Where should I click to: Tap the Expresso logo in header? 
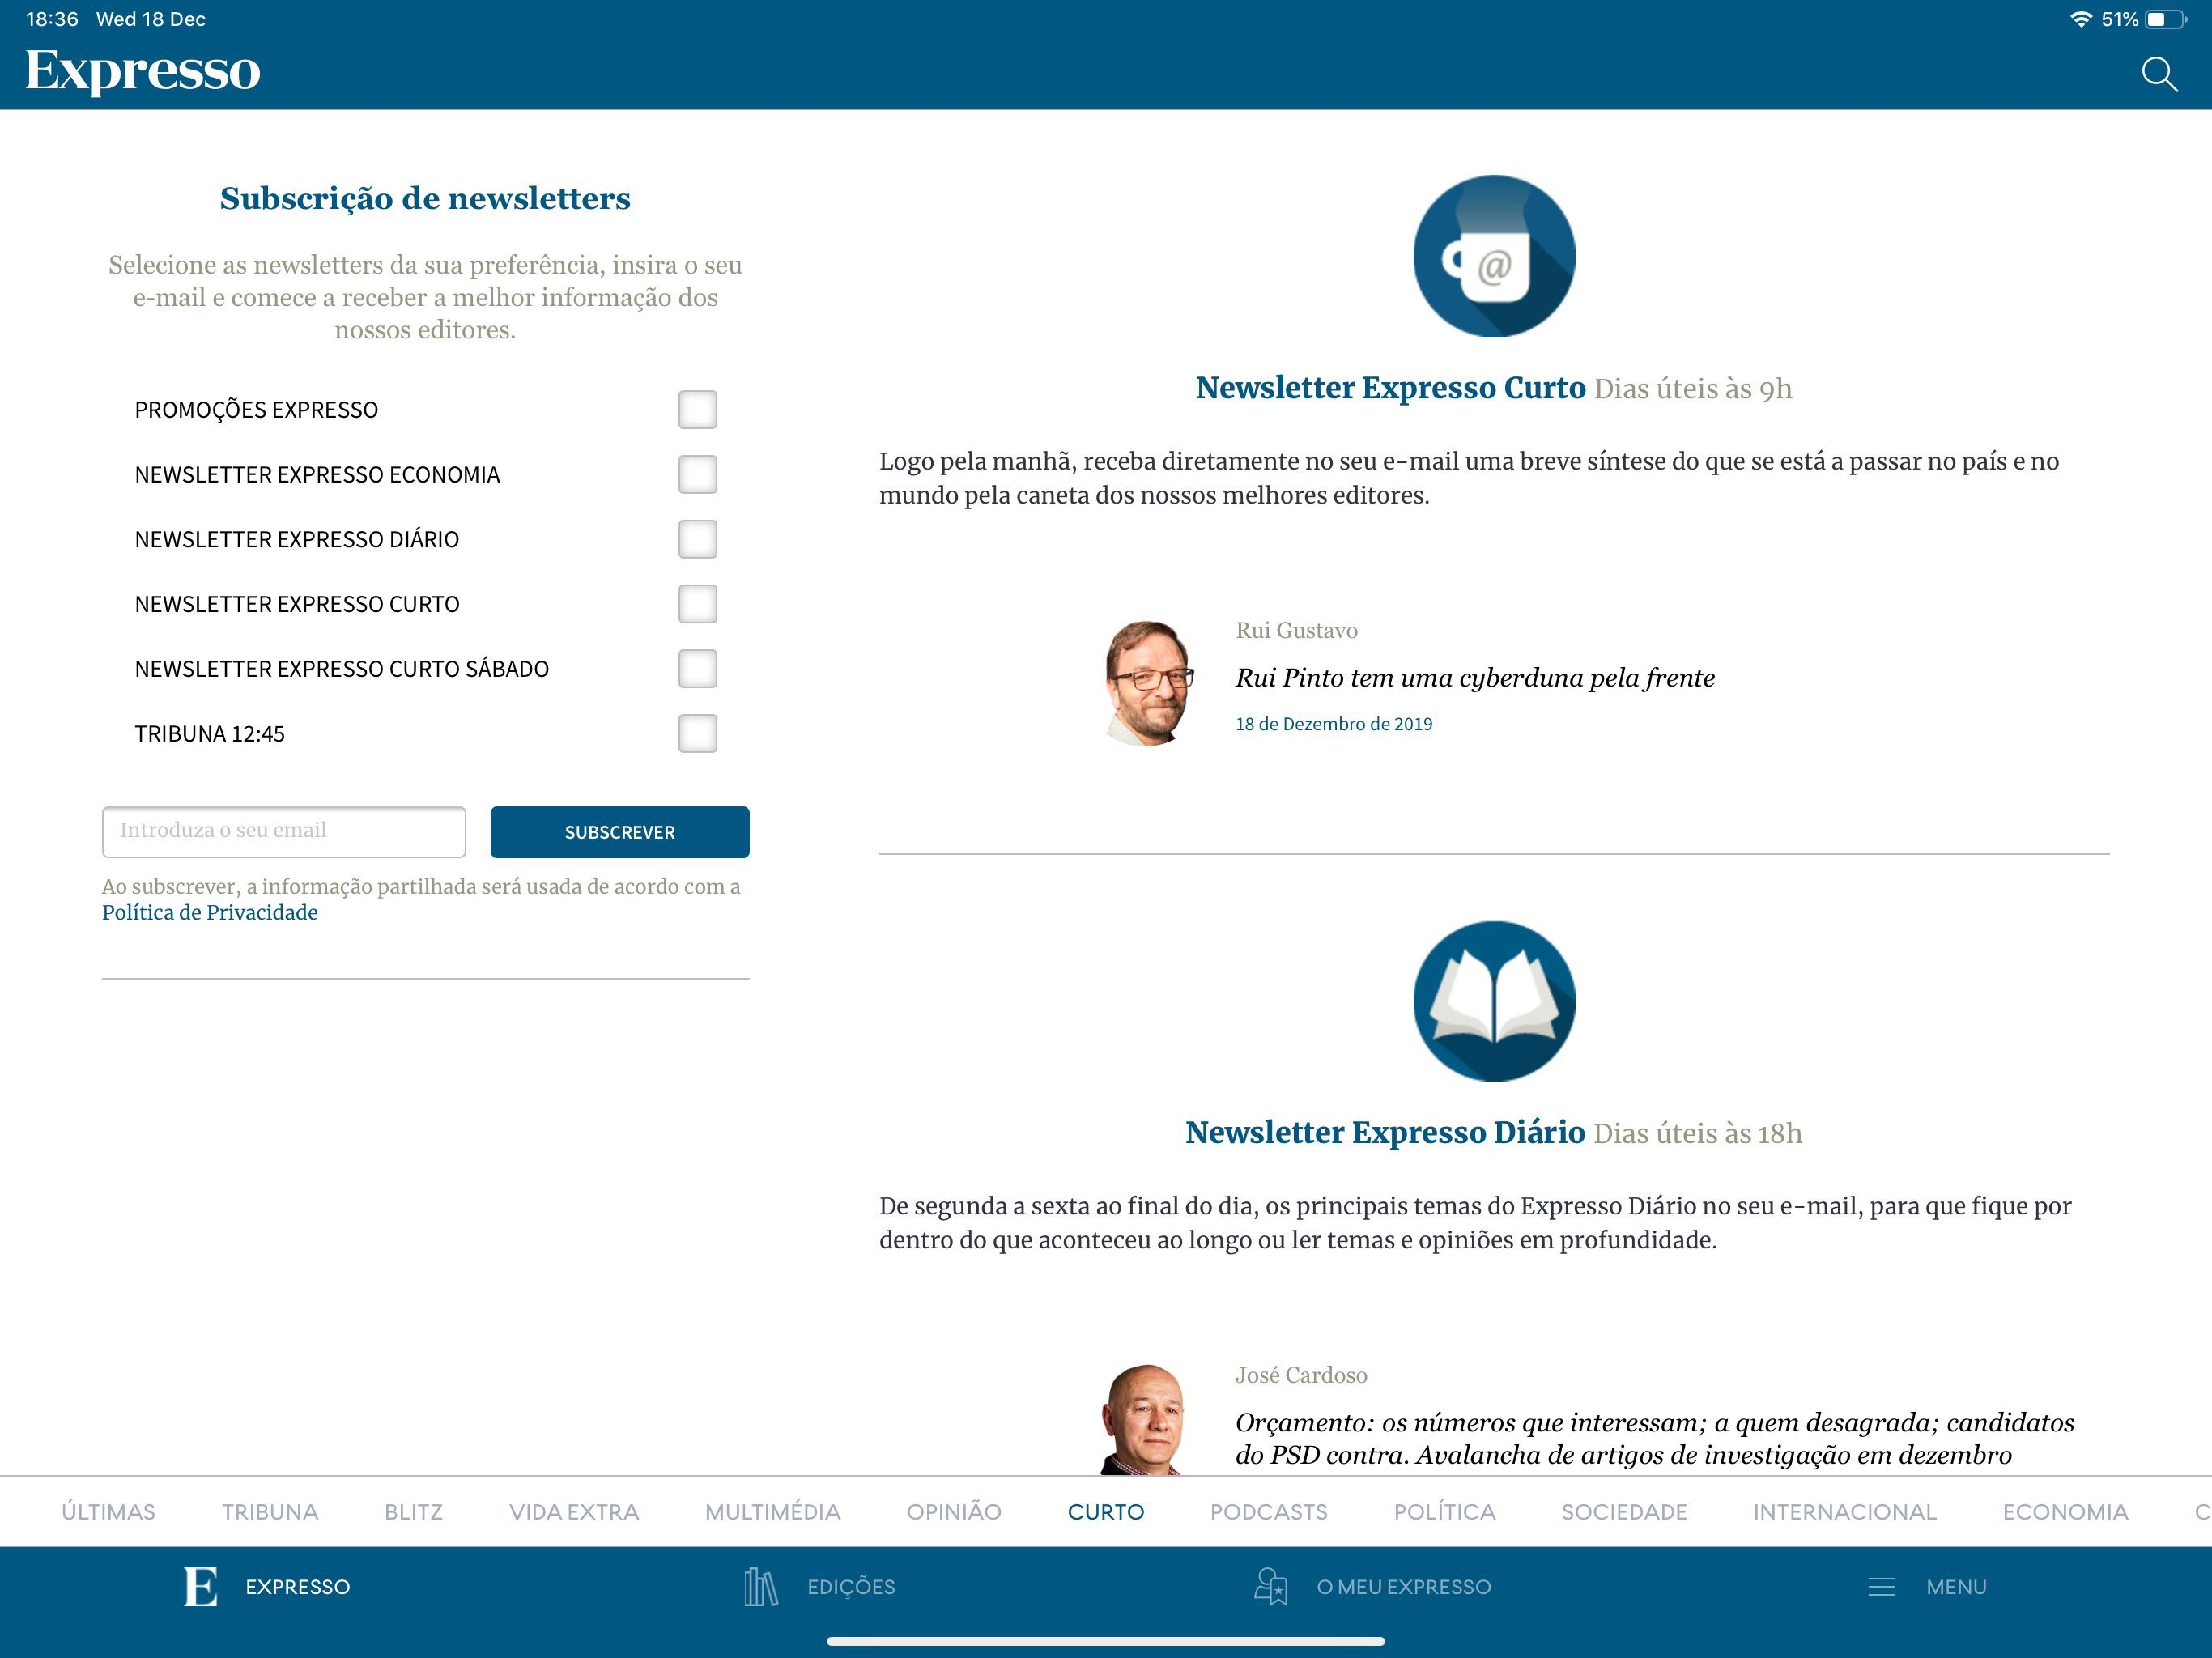[143, 71]
